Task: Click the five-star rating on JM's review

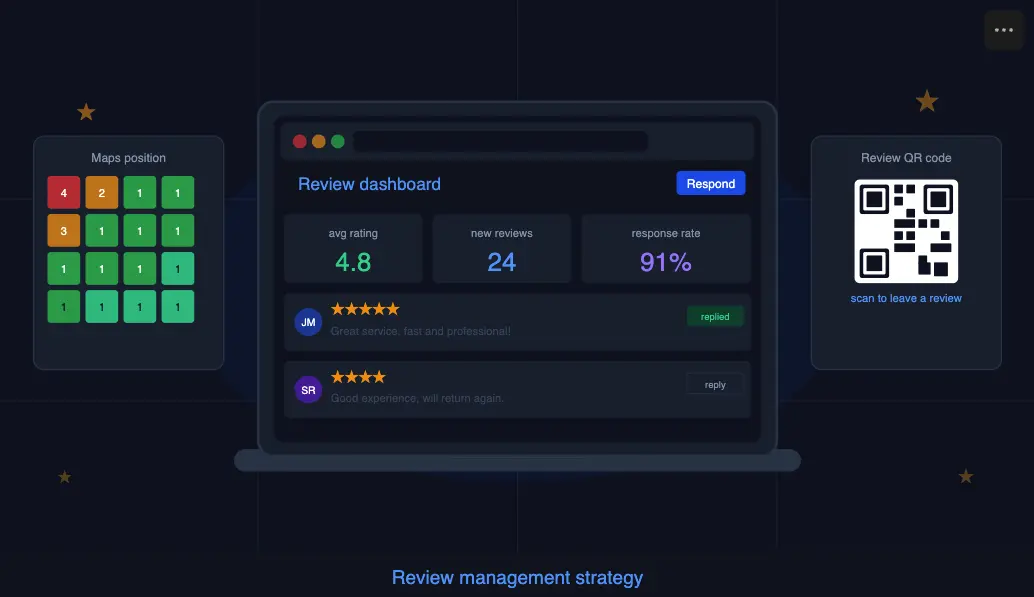Action: (365, 309)
